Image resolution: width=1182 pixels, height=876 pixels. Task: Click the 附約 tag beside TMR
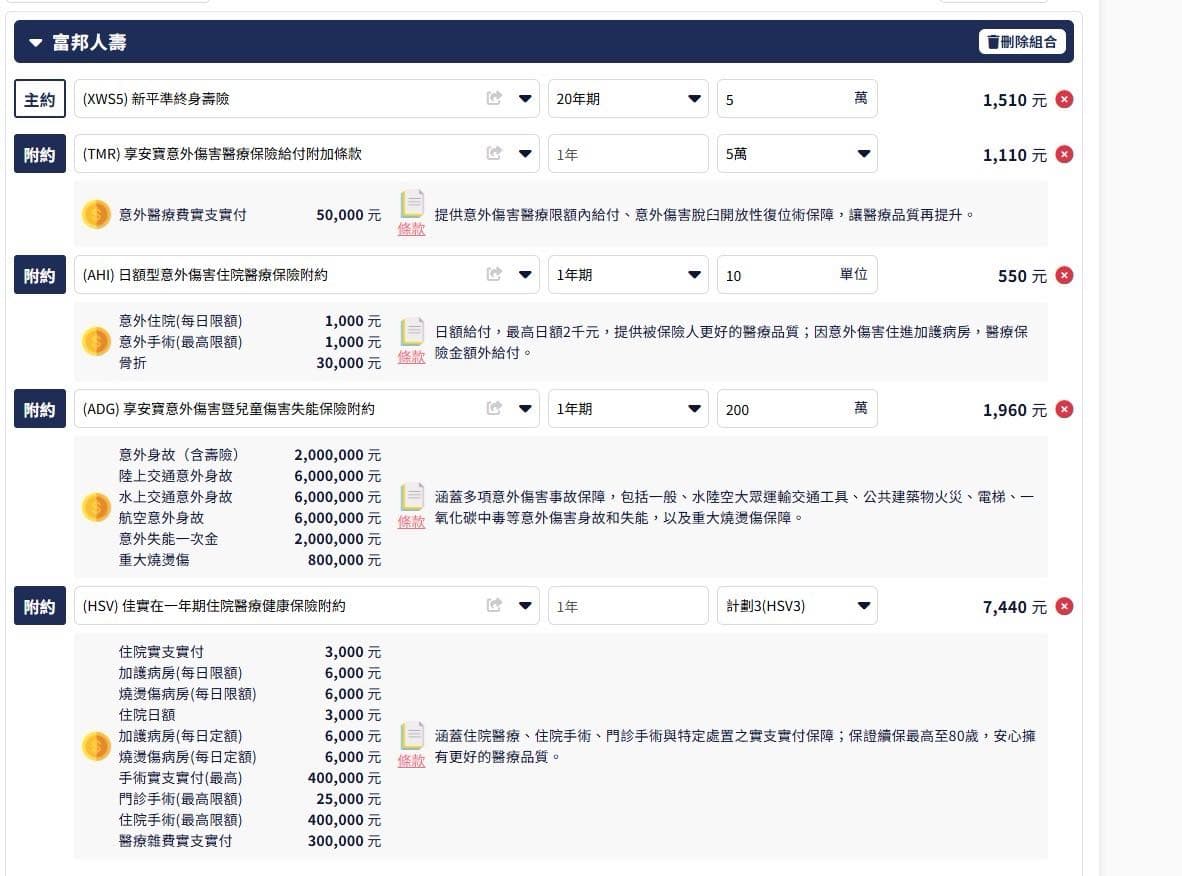(x=40, y=154)
